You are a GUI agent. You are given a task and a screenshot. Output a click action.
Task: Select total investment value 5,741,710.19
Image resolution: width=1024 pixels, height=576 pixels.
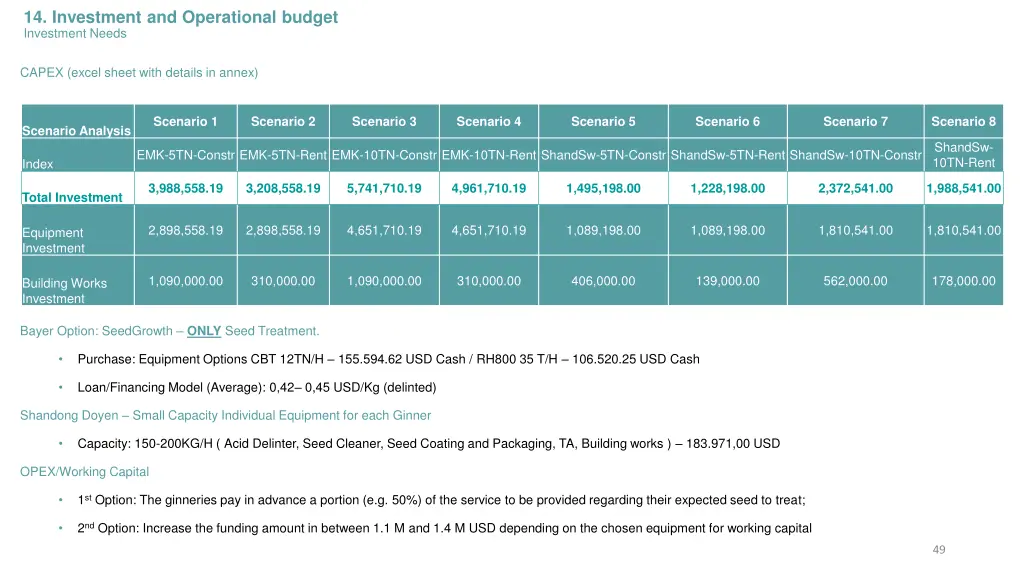click(384, 189)
